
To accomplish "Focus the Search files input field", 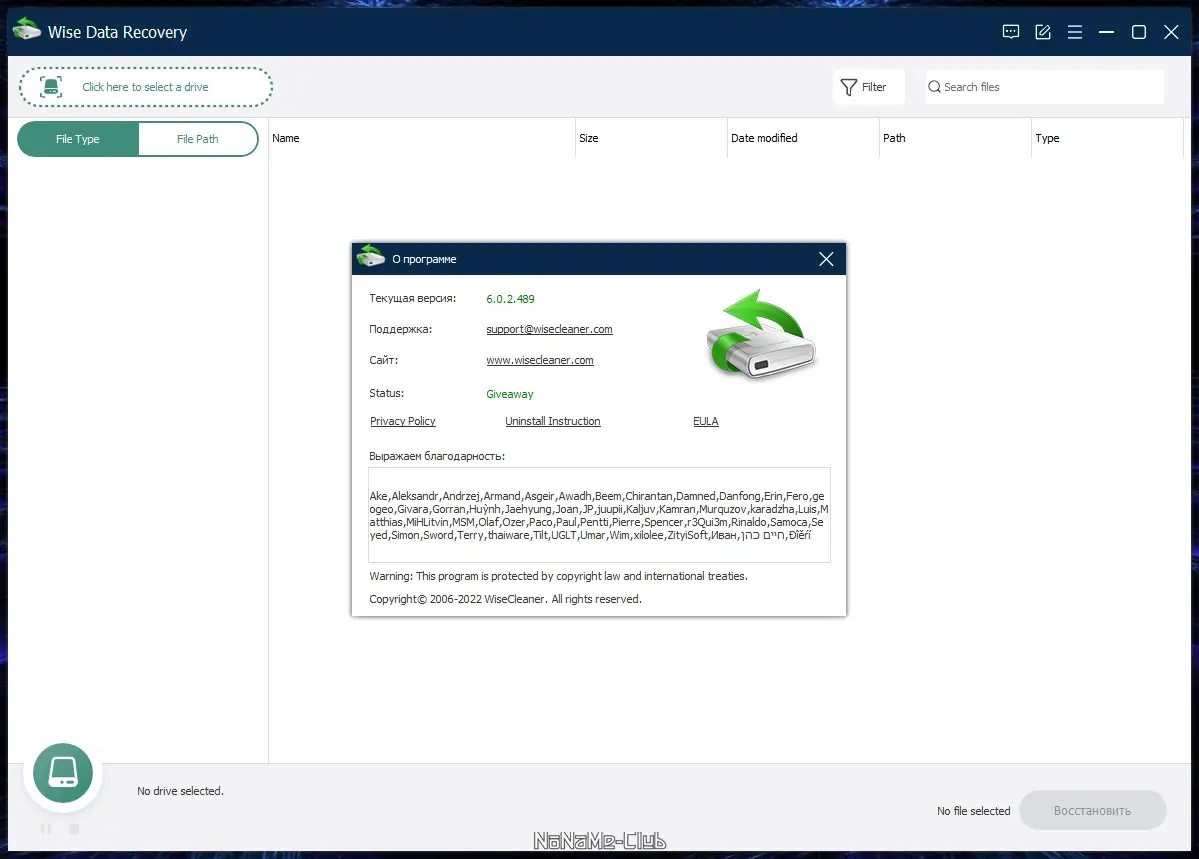I will pos(1045,86).
